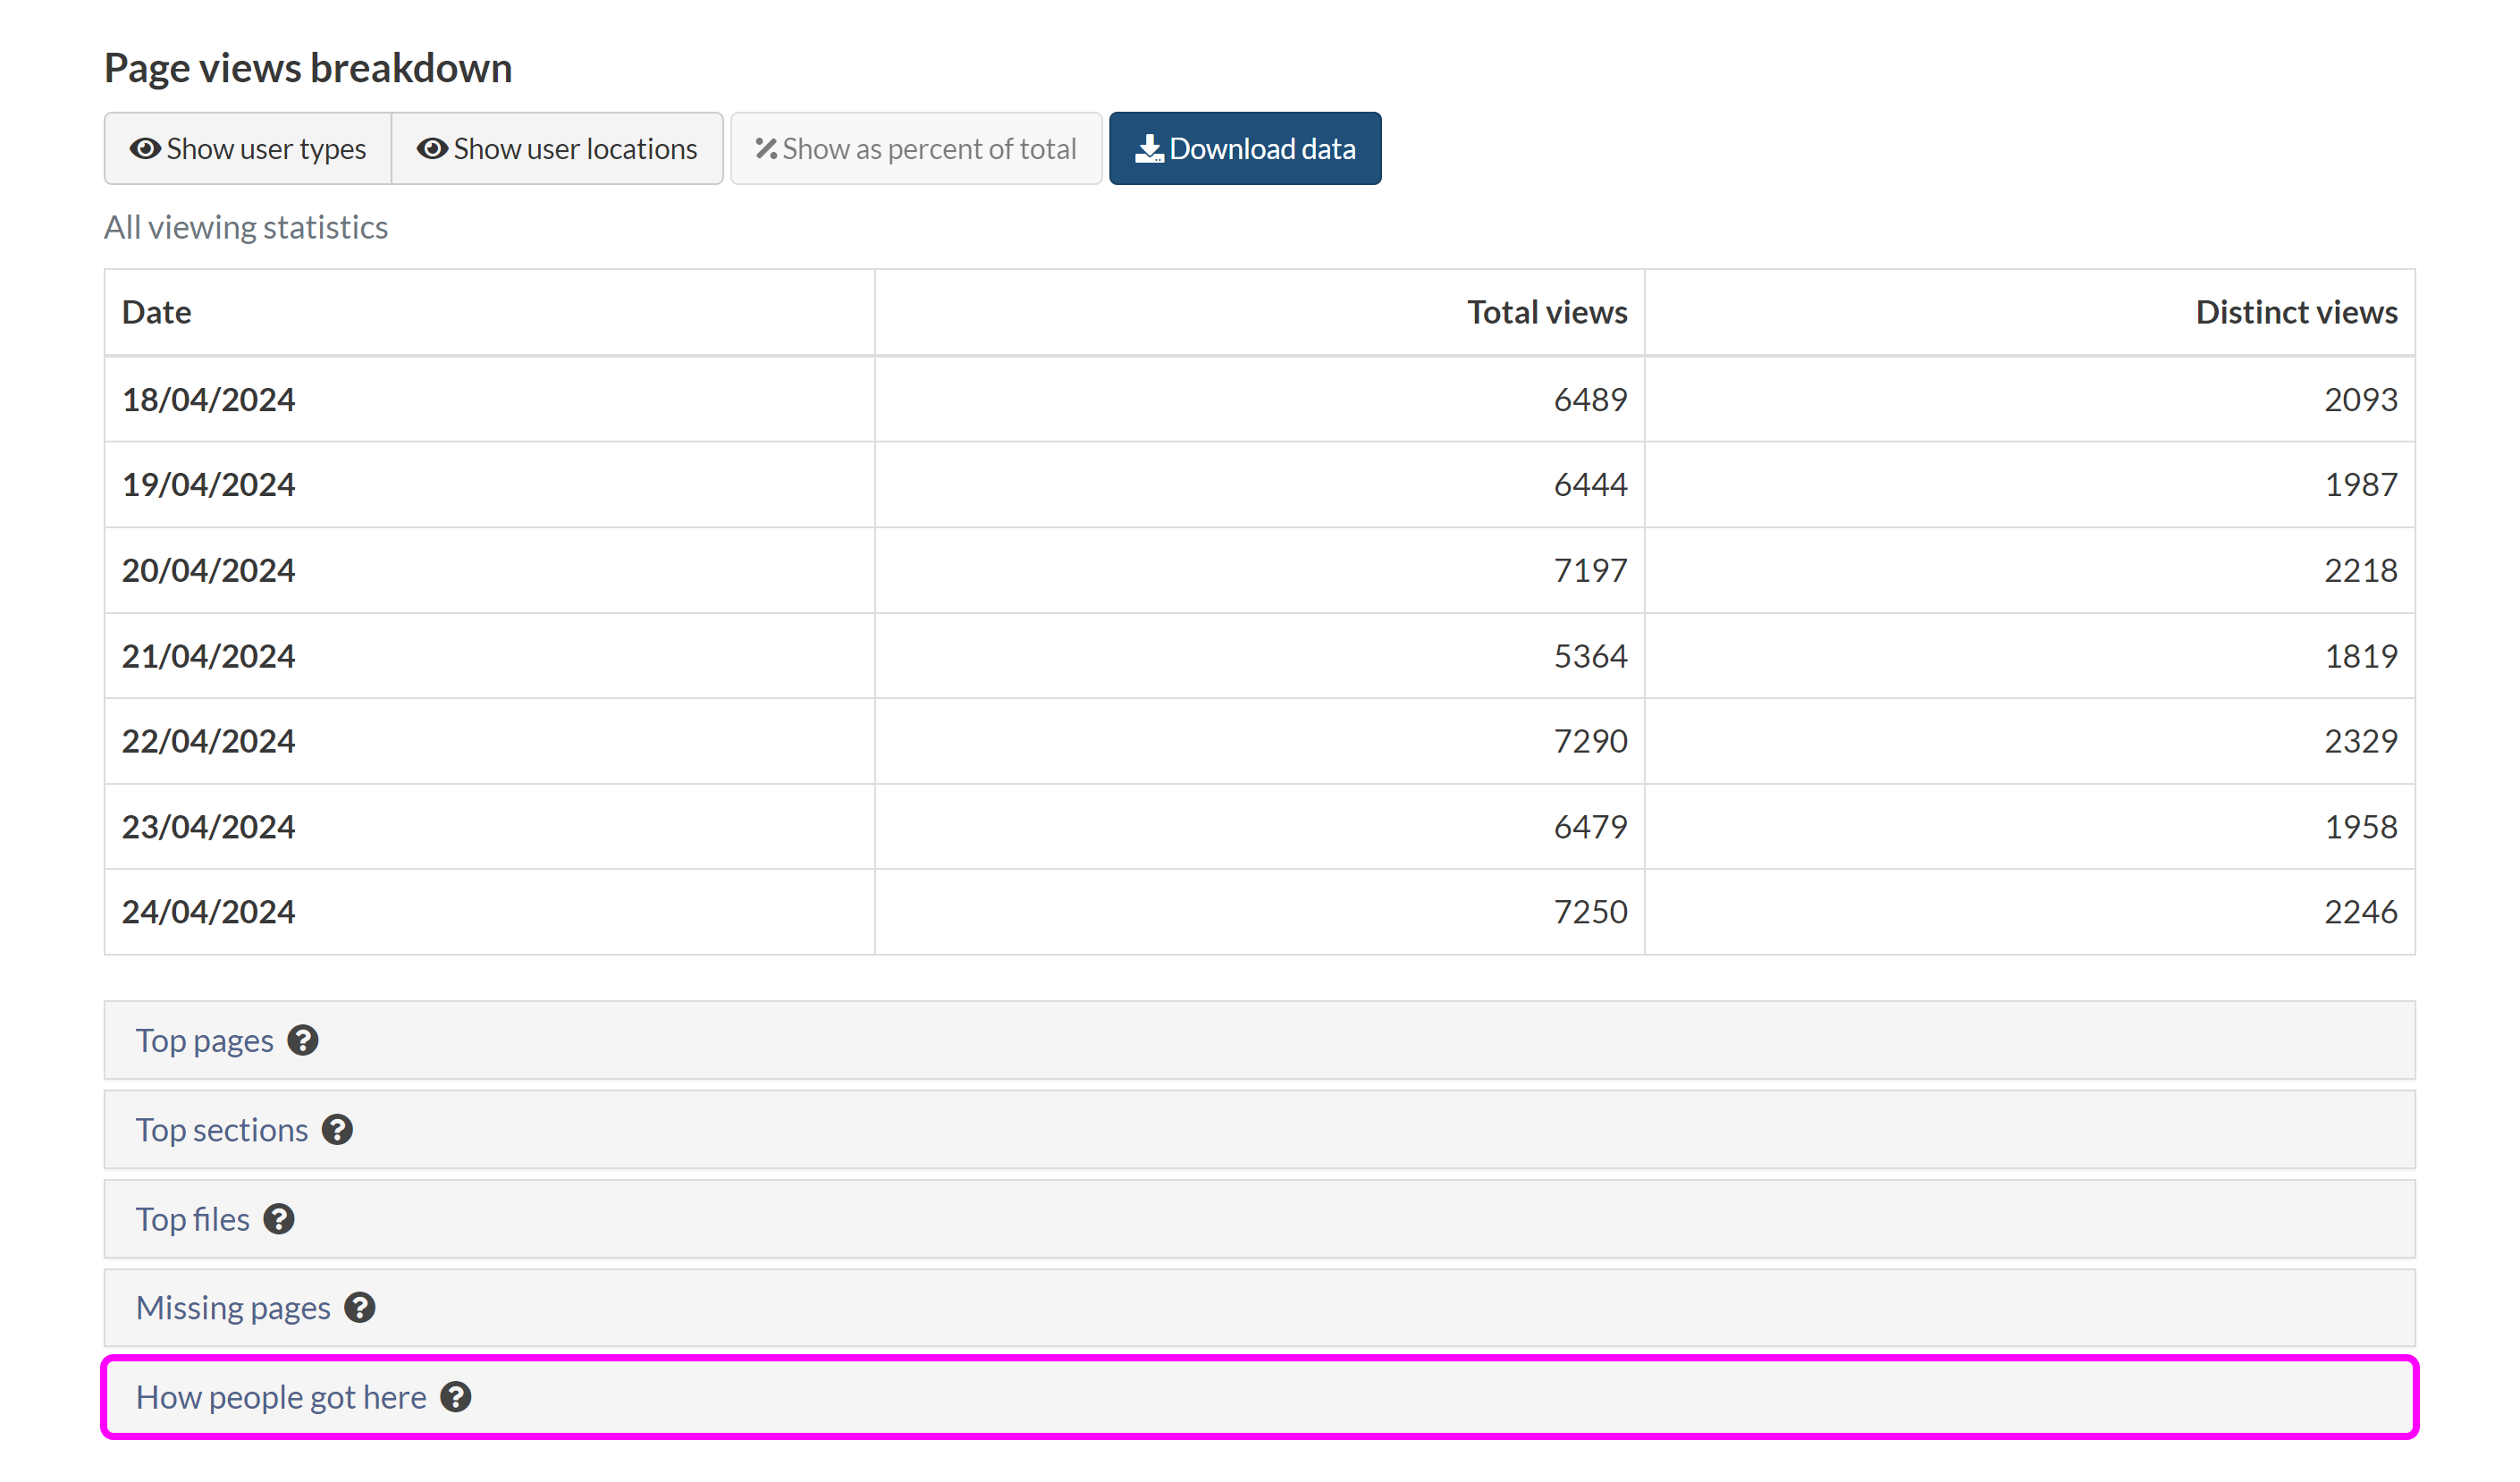Click the percent icon on the percent button
Viewport: 2520px width, 1482px height.
(766, 149)
